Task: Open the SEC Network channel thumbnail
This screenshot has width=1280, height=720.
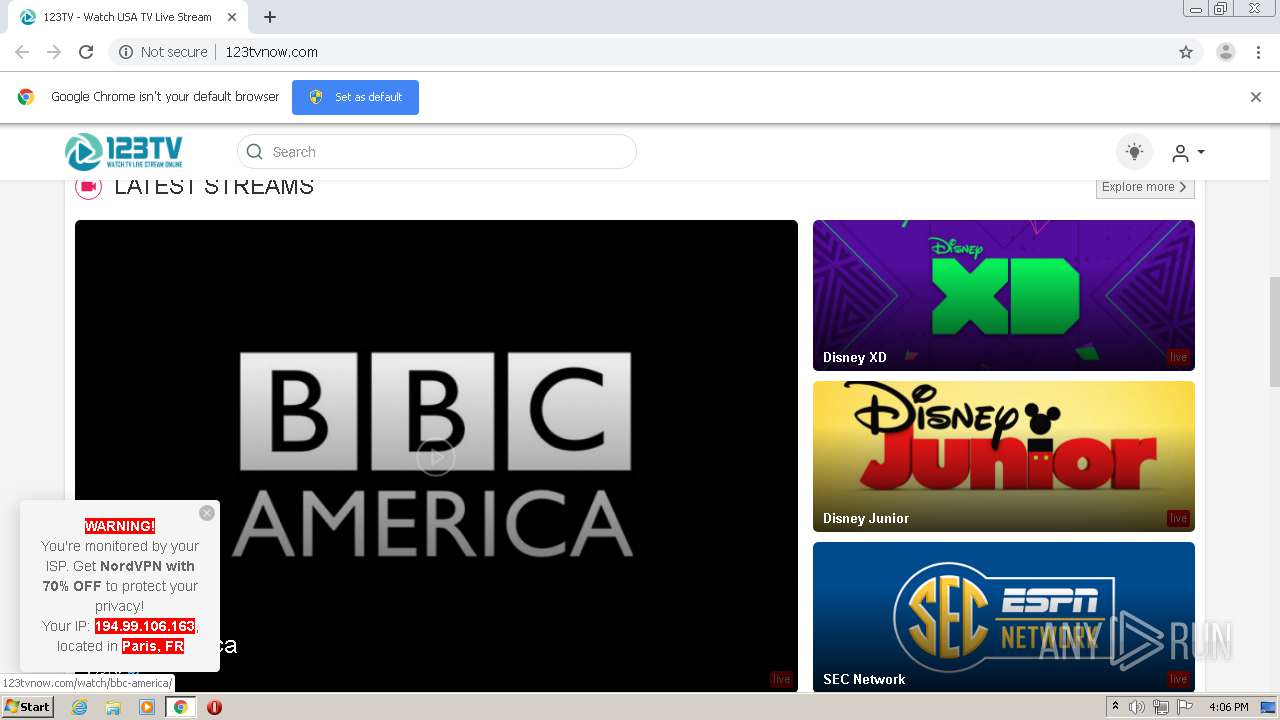Action: pos(1004,617)
